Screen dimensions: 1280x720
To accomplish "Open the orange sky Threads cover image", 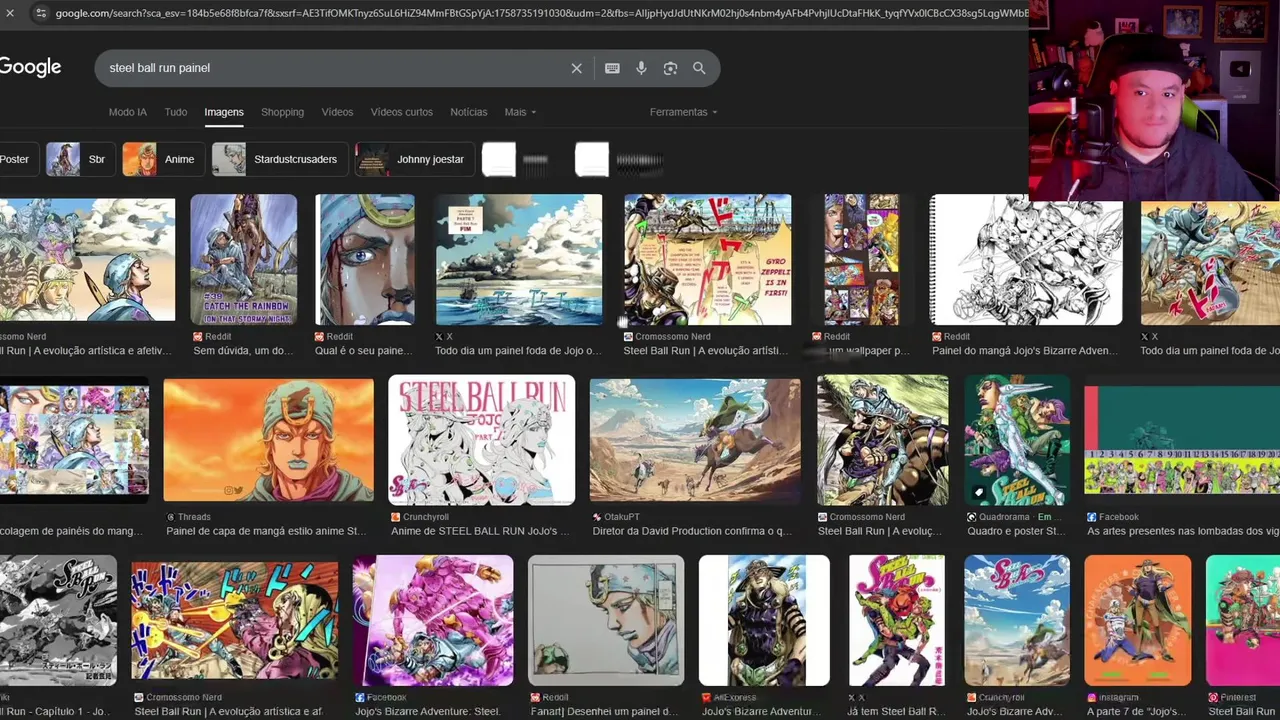I will click(268, 440).
